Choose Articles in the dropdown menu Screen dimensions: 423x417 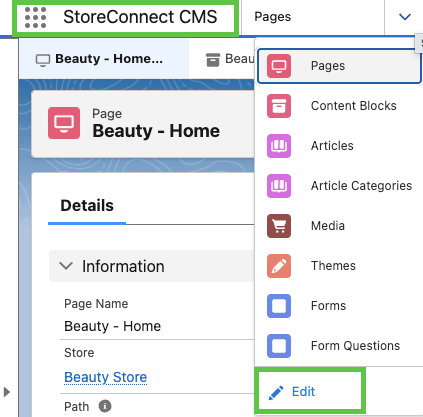(x=339, y=146)
